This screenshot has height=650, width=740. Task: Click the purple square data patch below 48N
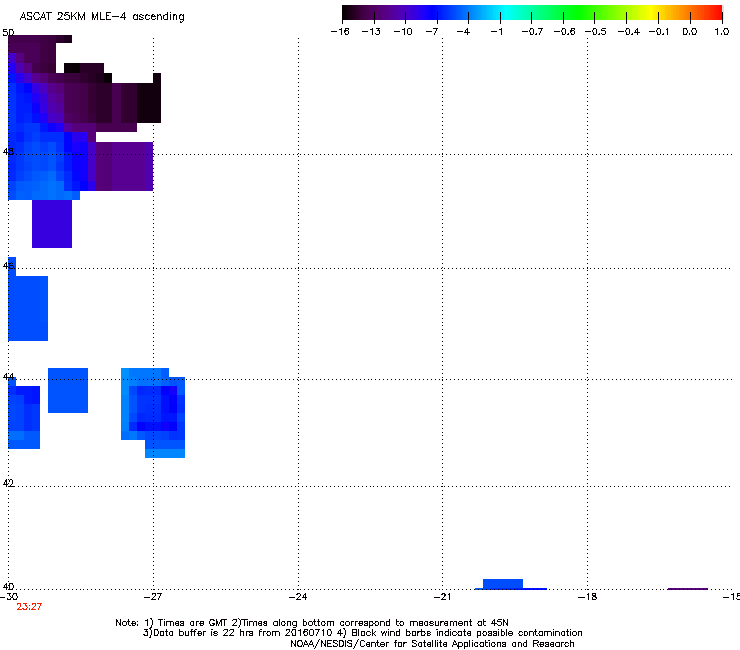click(x=52, y=224)
